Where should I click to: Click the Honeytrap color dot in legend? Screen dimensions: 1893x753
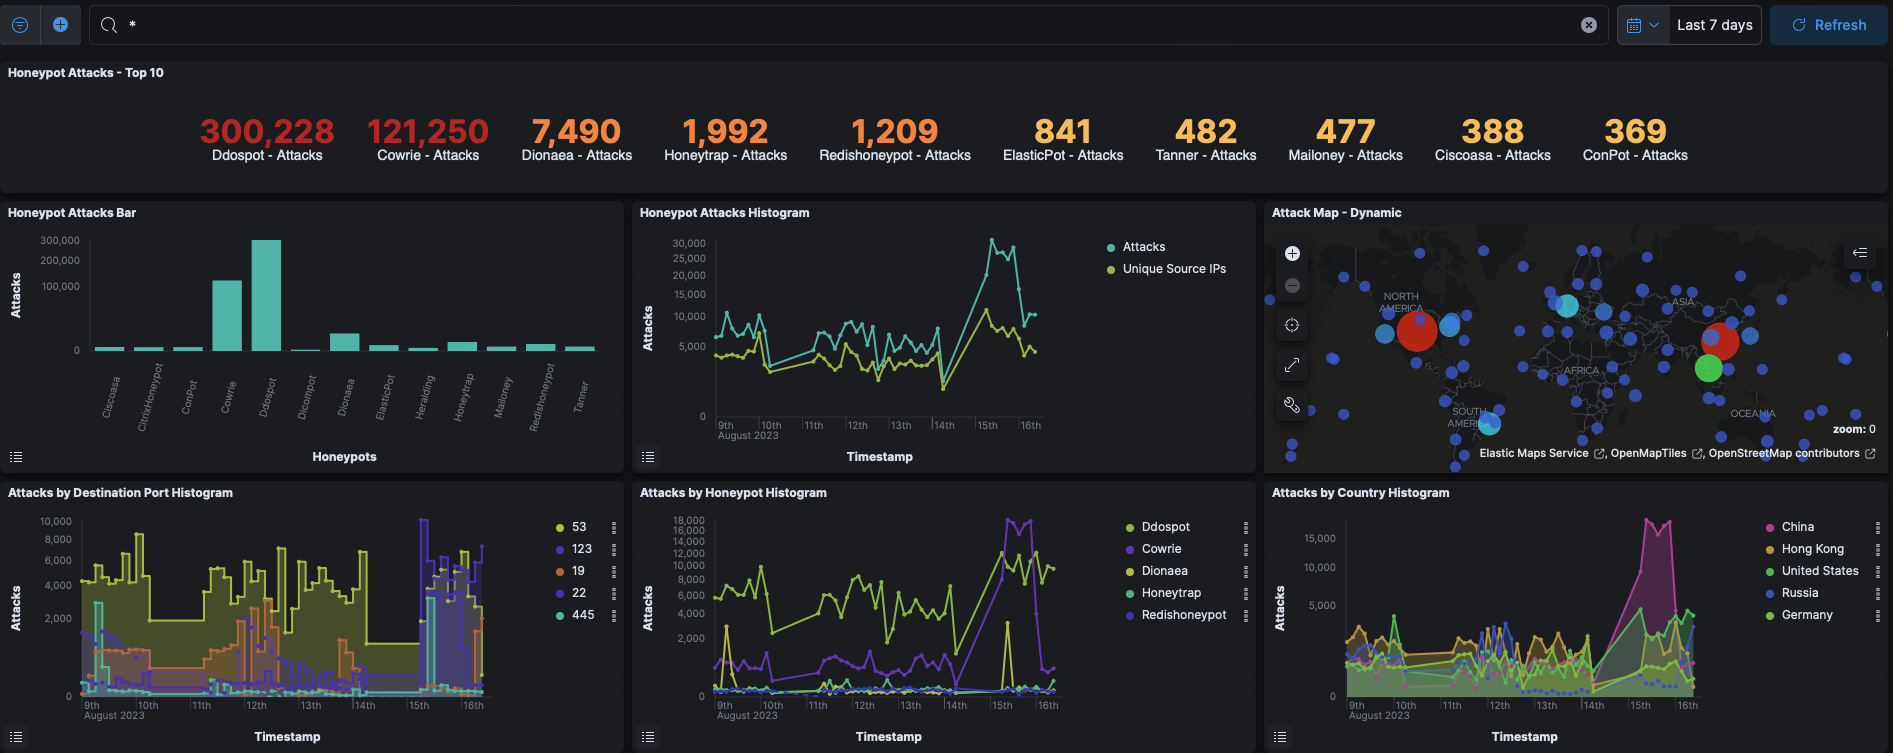pos(1130,594)
